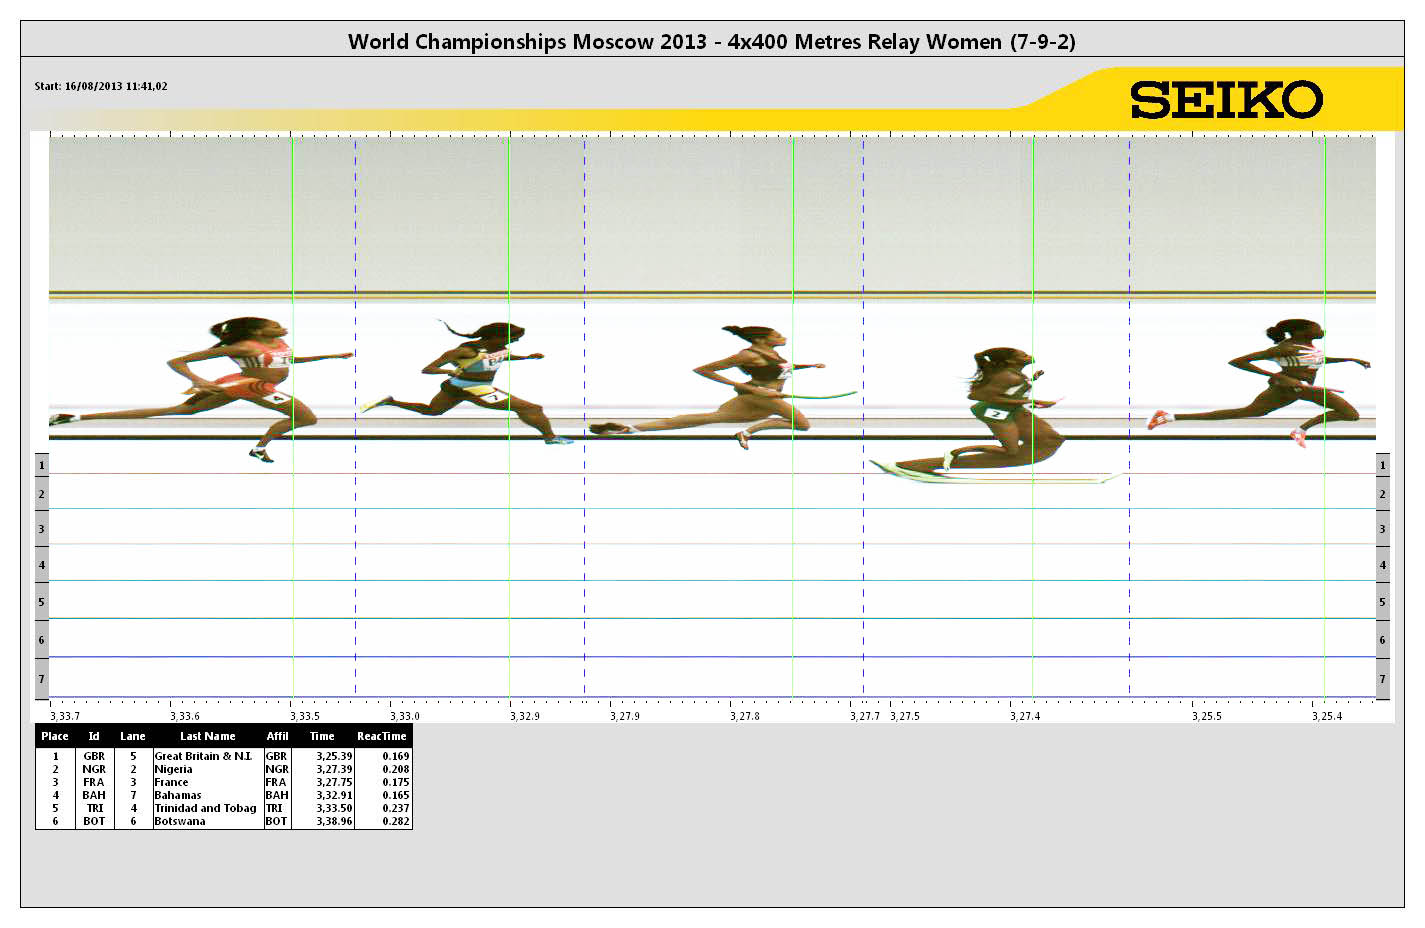
Task: Click the Start date and time text
Action: point(101,86)
